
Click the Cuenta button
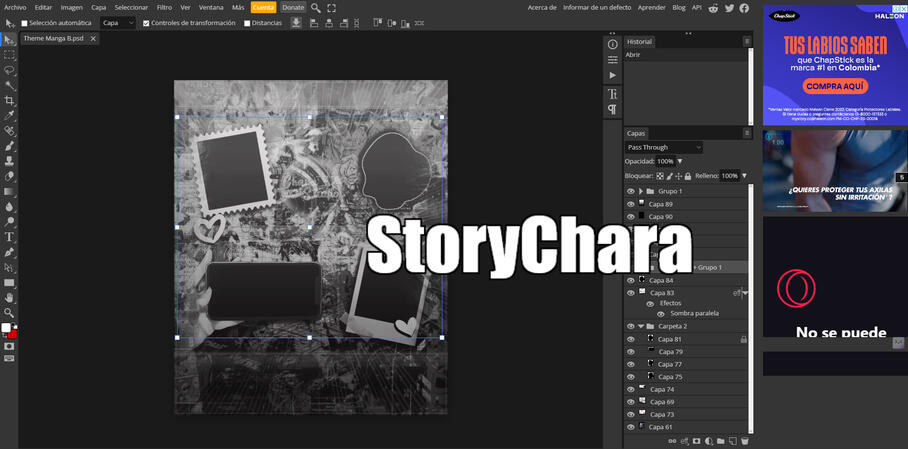tap(263, 7)
